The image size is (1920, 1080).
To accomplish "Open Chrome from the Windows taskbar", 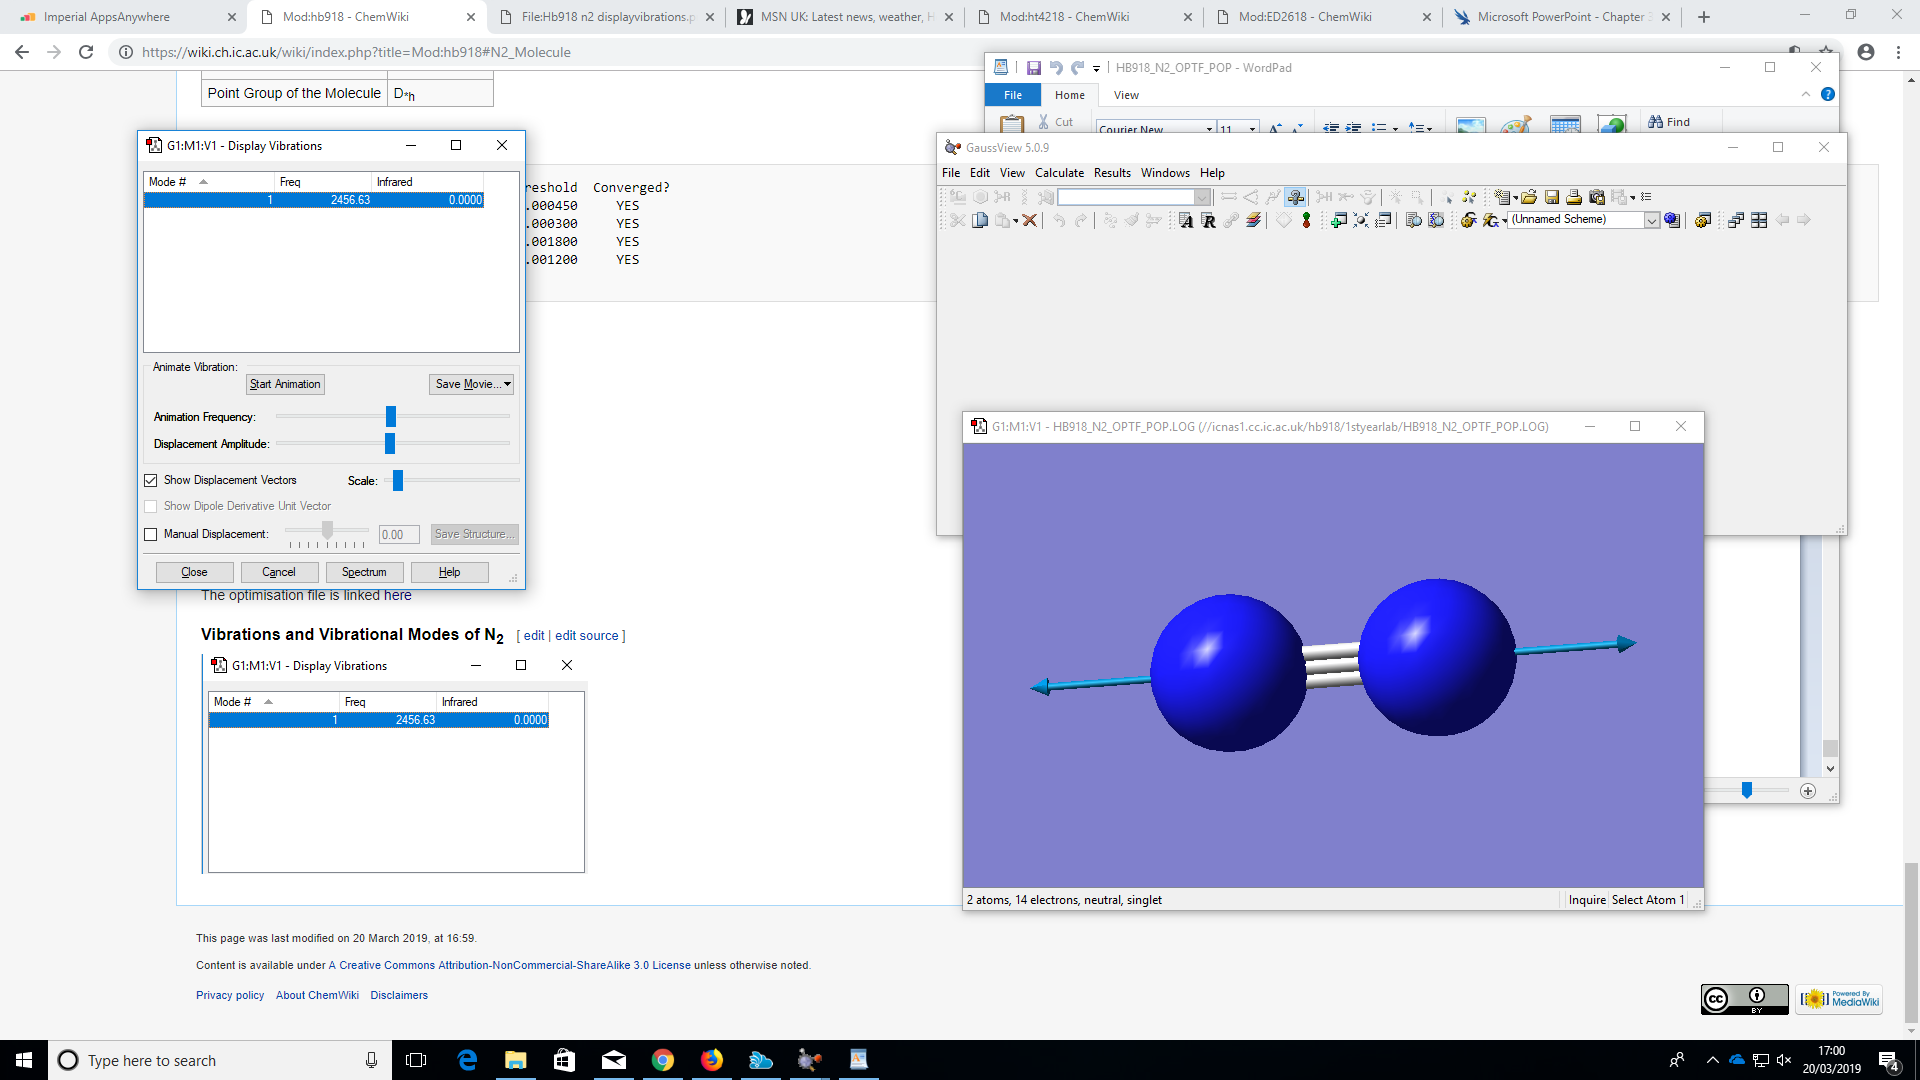I will click(662, 1060).
